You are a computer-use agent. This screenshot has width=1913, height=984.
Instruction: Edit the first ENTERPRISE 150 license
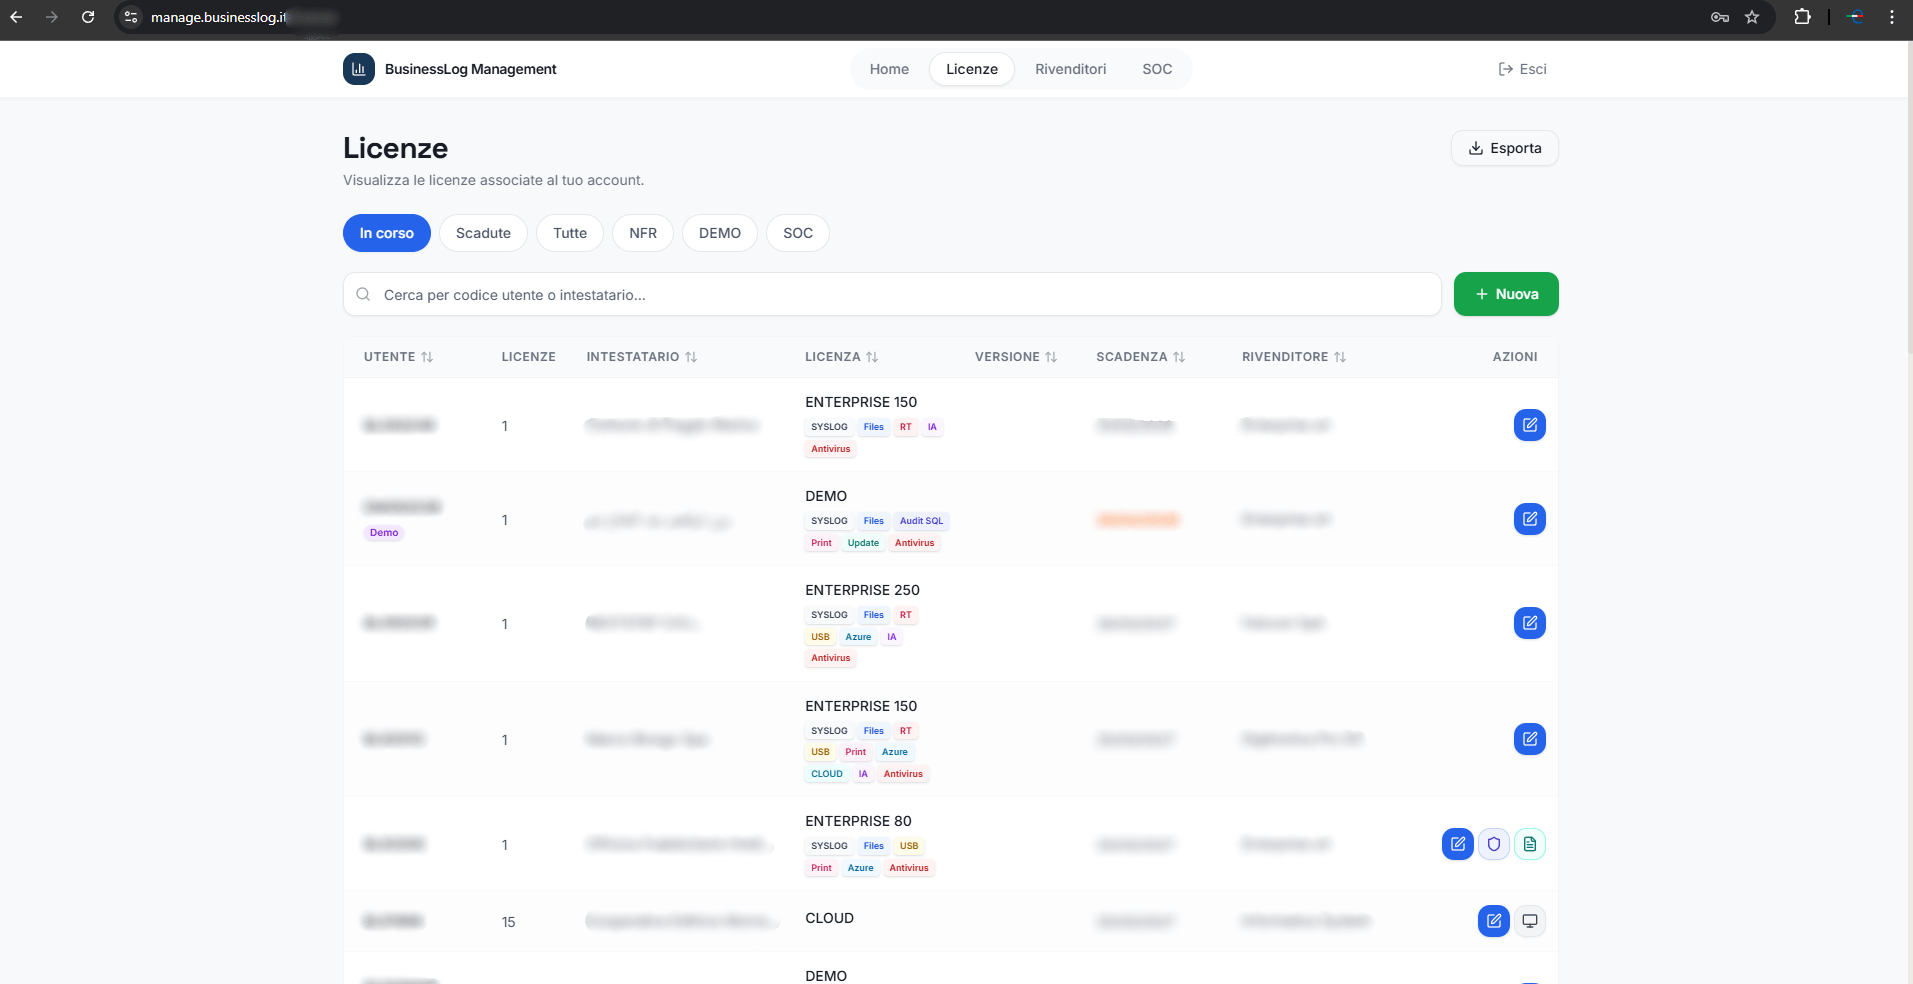tap(1529, 424)
